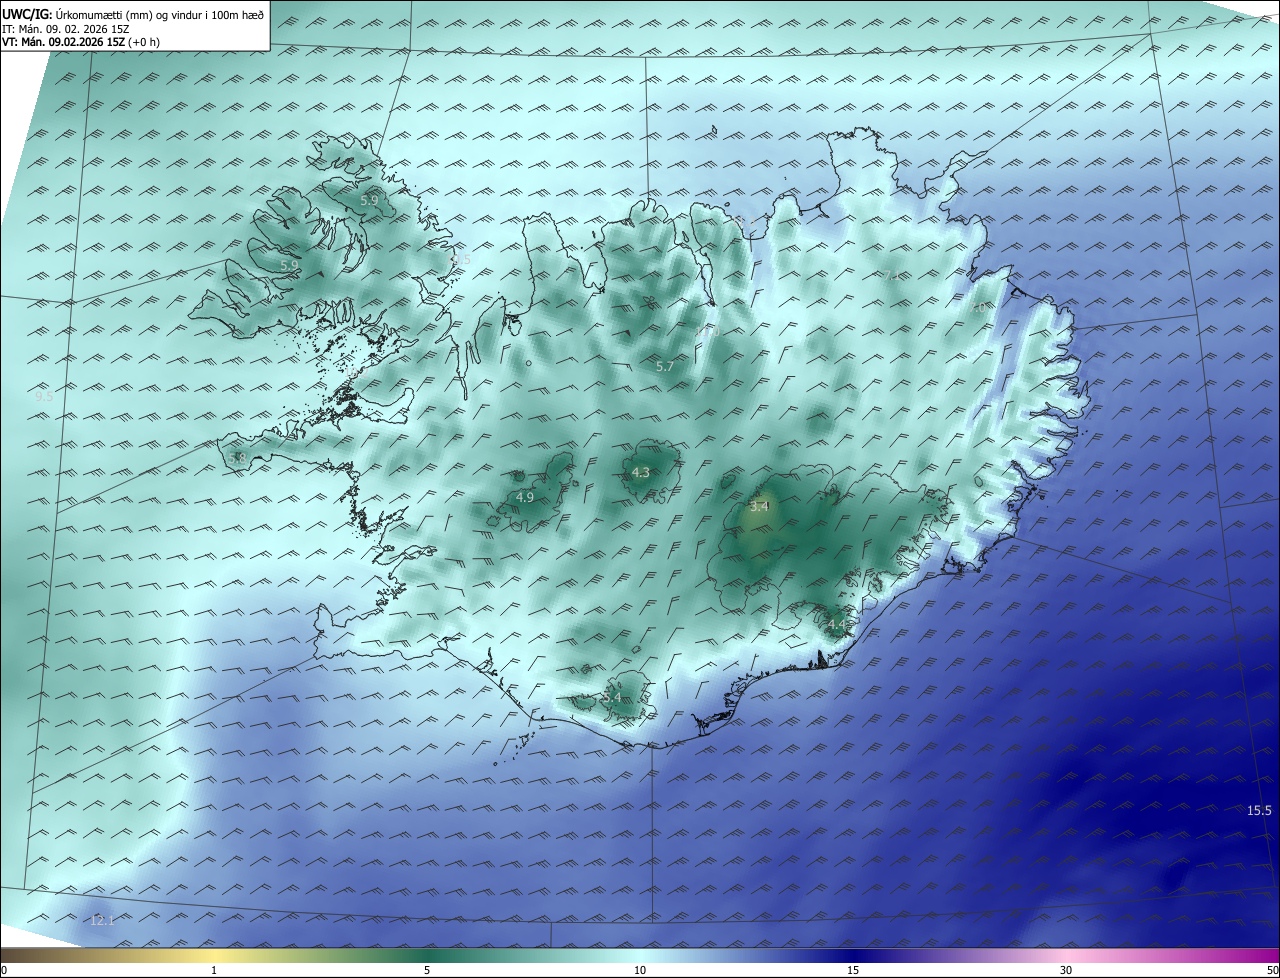Image resolution: width=1280 pixels, height=978 pixels.
Task: Click the 0 tick on the color scale
Action: (x=4, y=970)
